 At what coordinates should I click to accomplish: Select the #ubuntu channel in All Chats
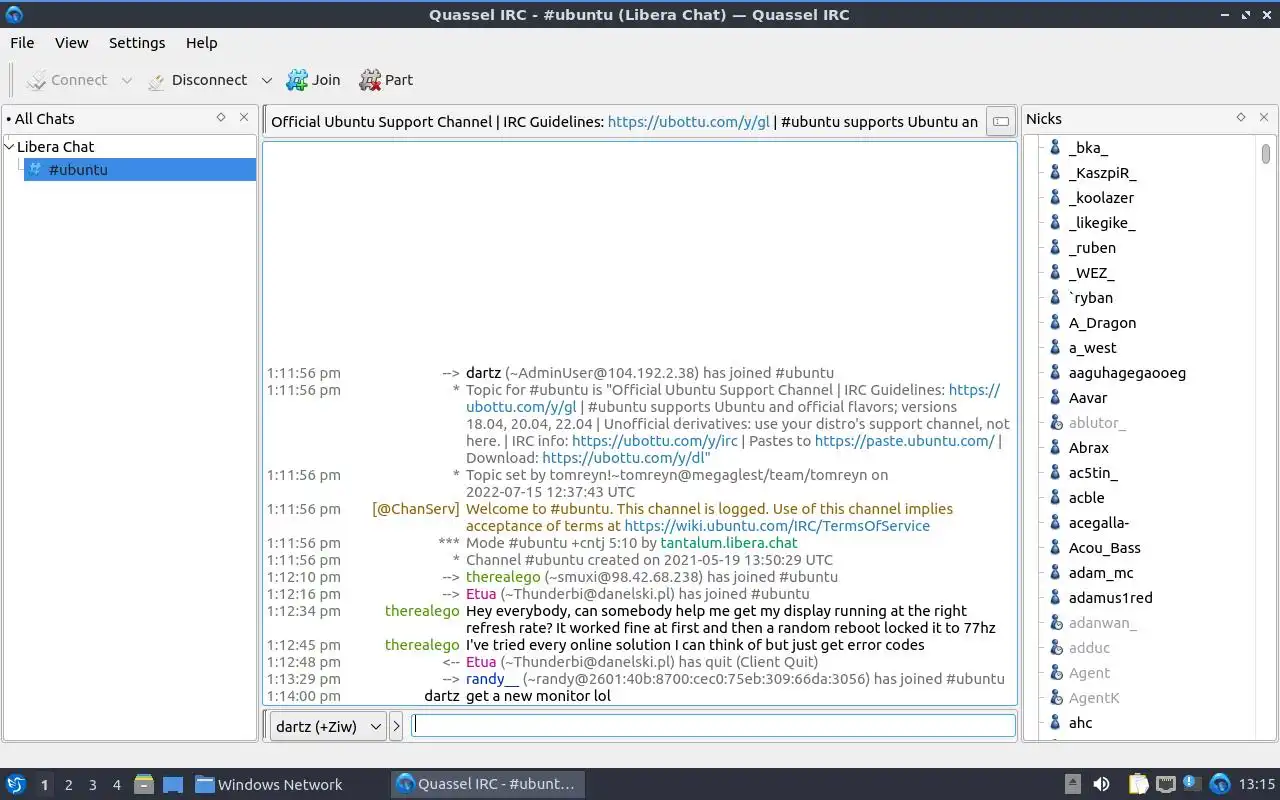(140, 170)
